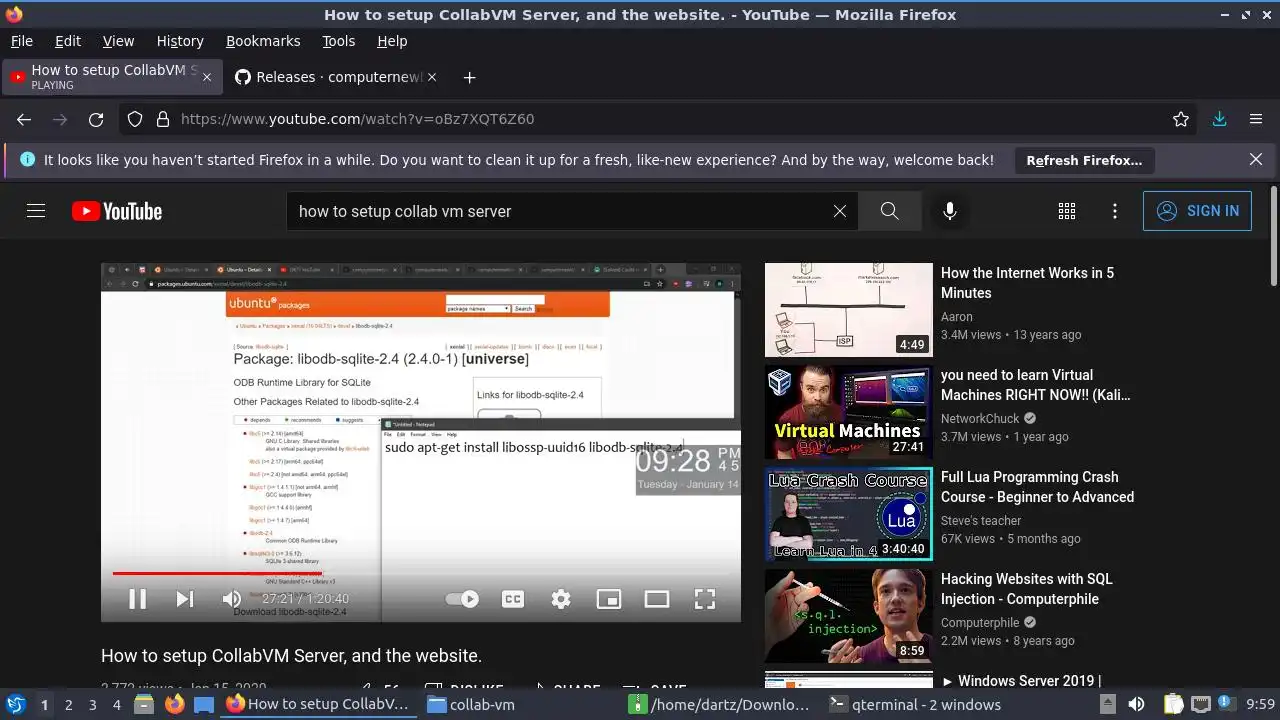
Task: Switch to workspace 3
Action: click(92, 705)
